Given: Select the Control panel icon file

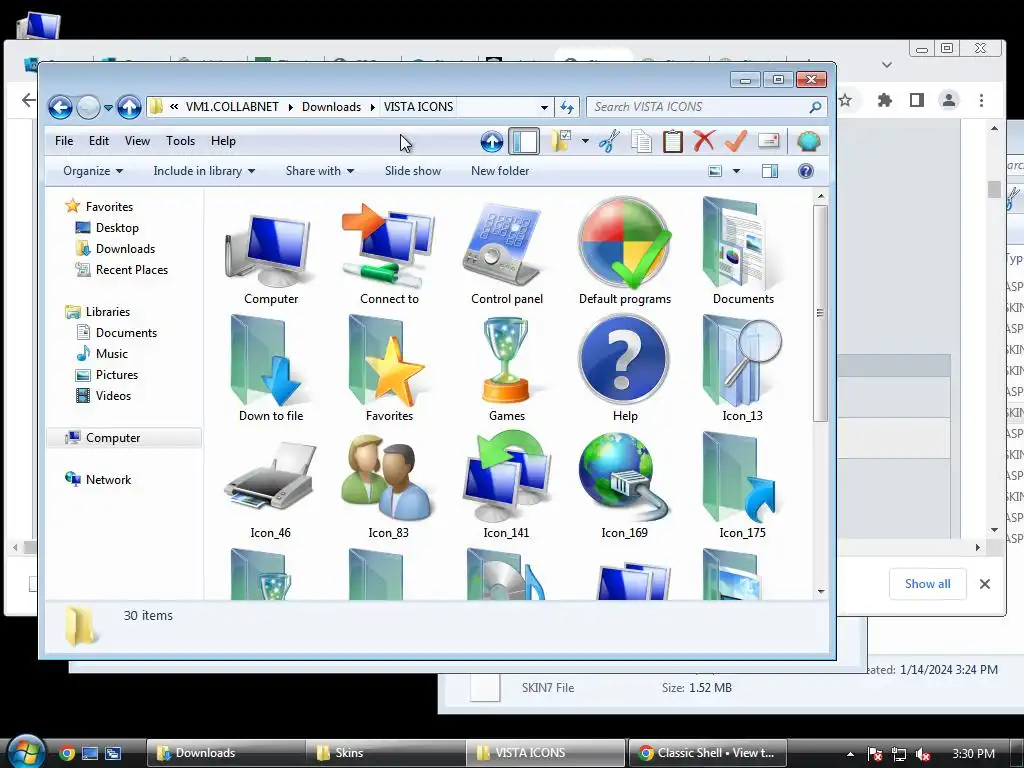Looking at the screenshot, I should [x=507, y=252].
